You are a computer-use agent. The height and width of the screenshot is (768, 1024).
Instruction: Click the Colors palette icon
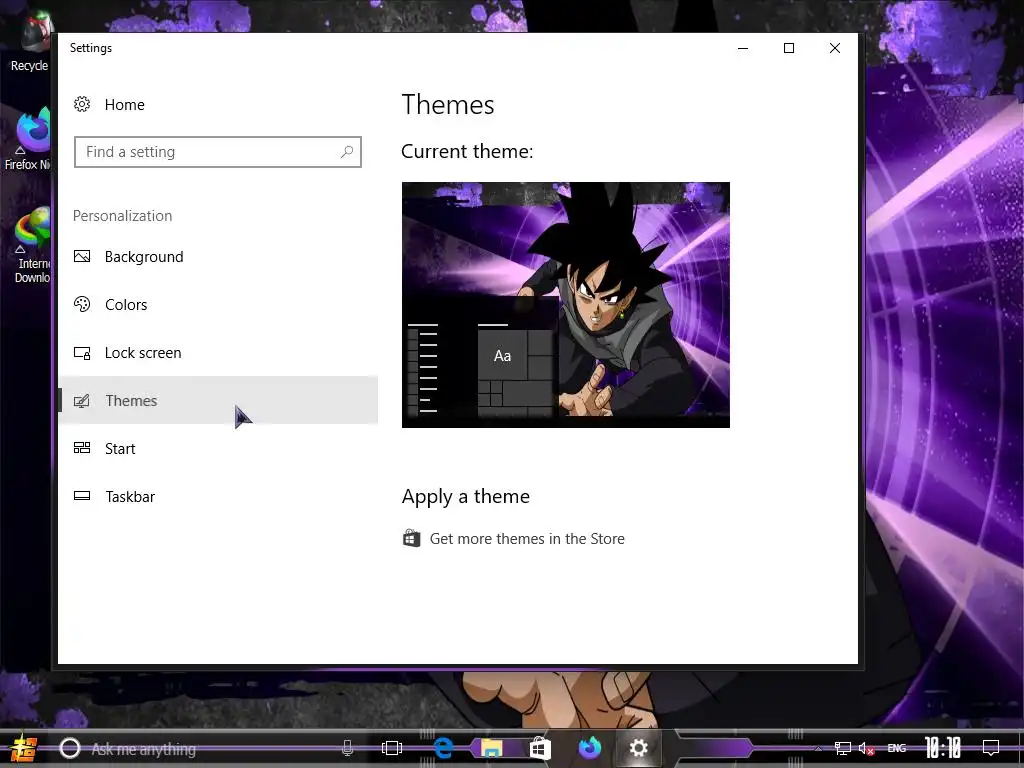tap(82, 304)
